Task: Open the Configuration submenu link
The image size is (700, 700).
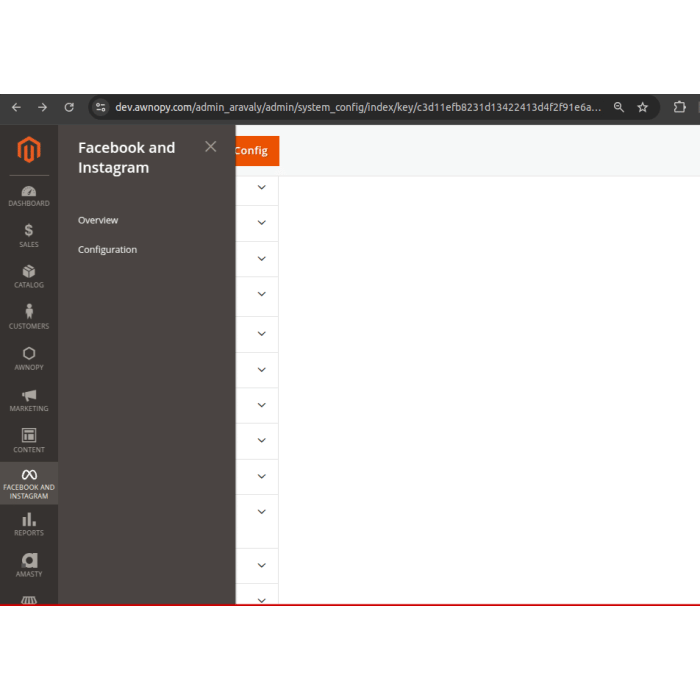Action: click(x=107, y=250)
